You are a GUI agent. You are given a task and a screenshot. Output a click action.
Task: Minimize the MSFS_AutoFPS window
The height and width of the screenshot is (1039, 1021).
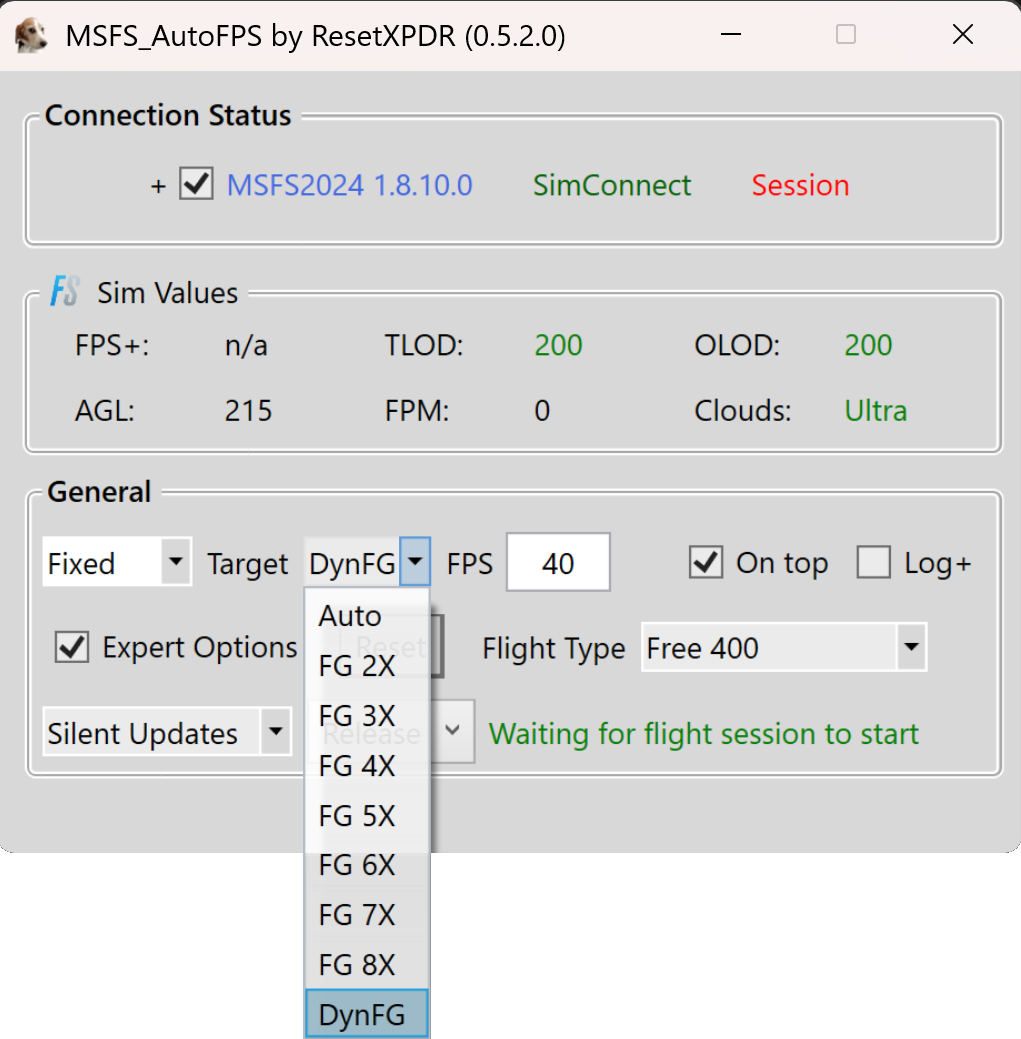click(731, 34)
